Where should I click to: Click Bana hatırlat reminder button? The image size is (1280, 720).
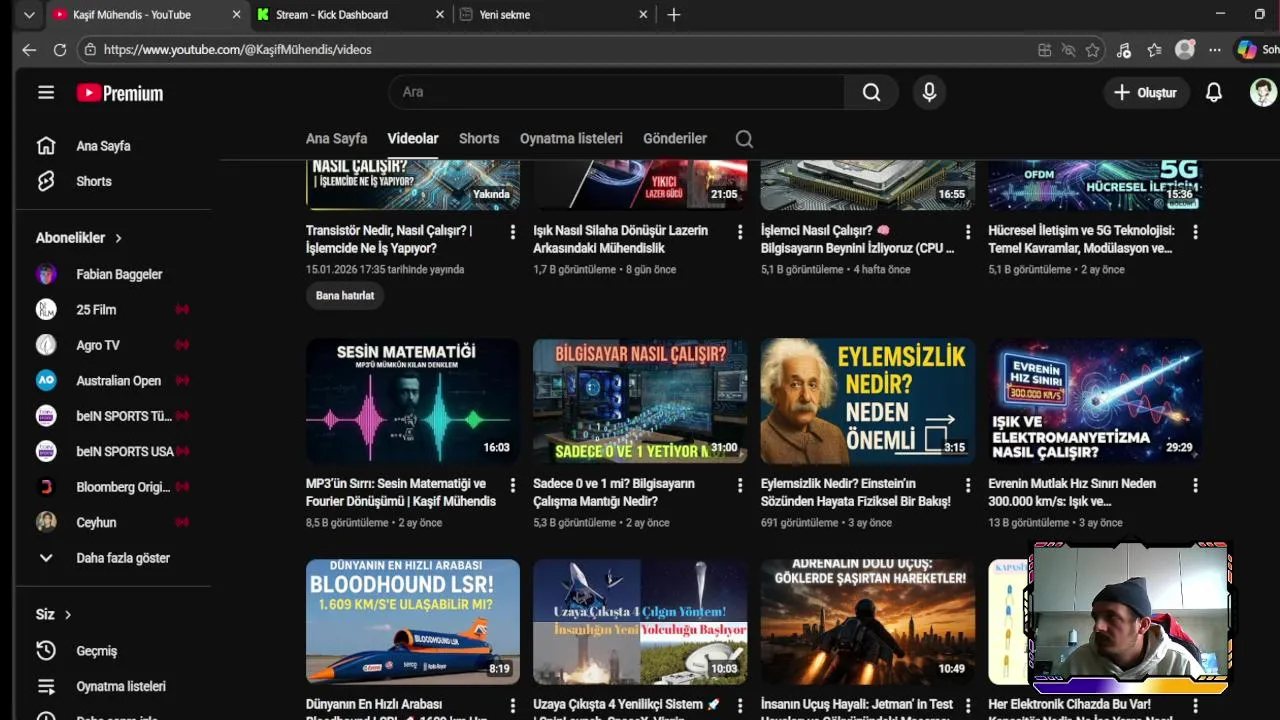click(345, 296)
